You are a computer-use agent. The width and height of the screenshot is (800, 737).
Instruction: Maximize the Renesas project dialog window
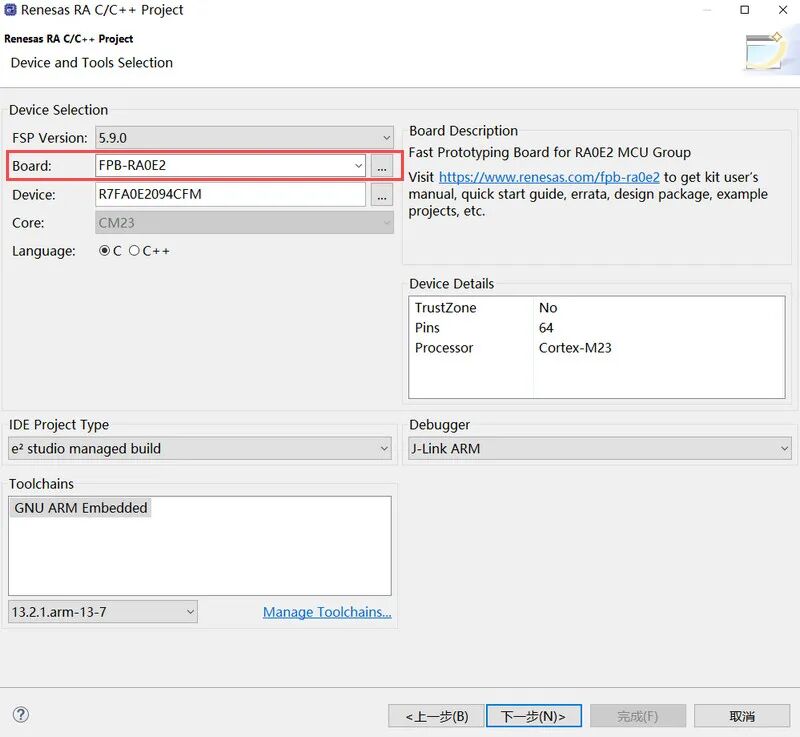(x=744, y=10)
